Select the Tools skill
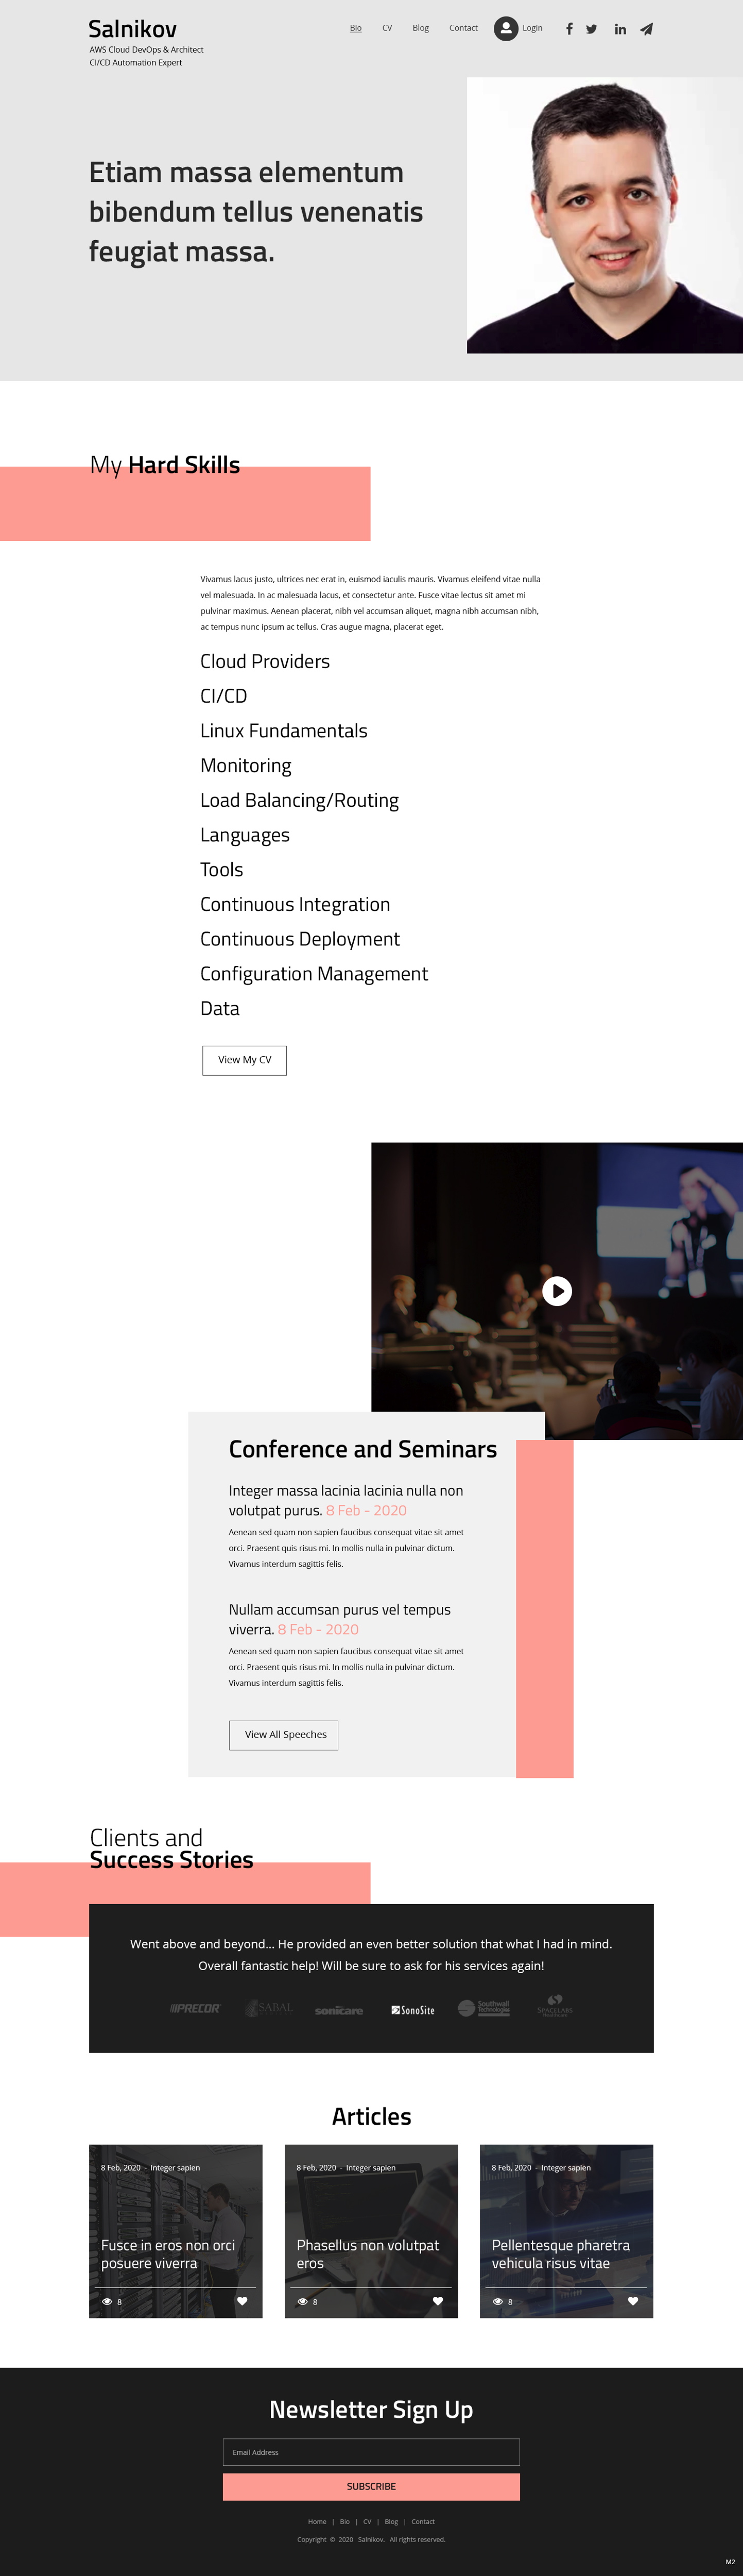The image size is (743, 2576). (222, 870)
